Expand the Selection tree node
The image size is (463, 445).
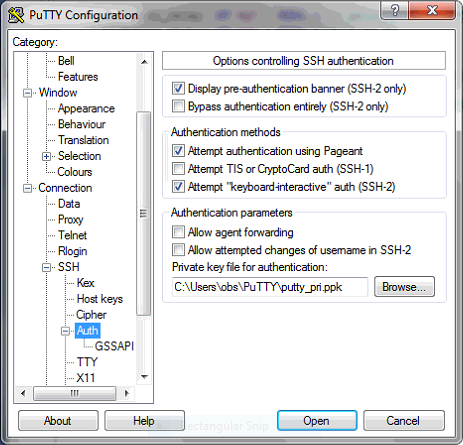[x=47, y=156]
